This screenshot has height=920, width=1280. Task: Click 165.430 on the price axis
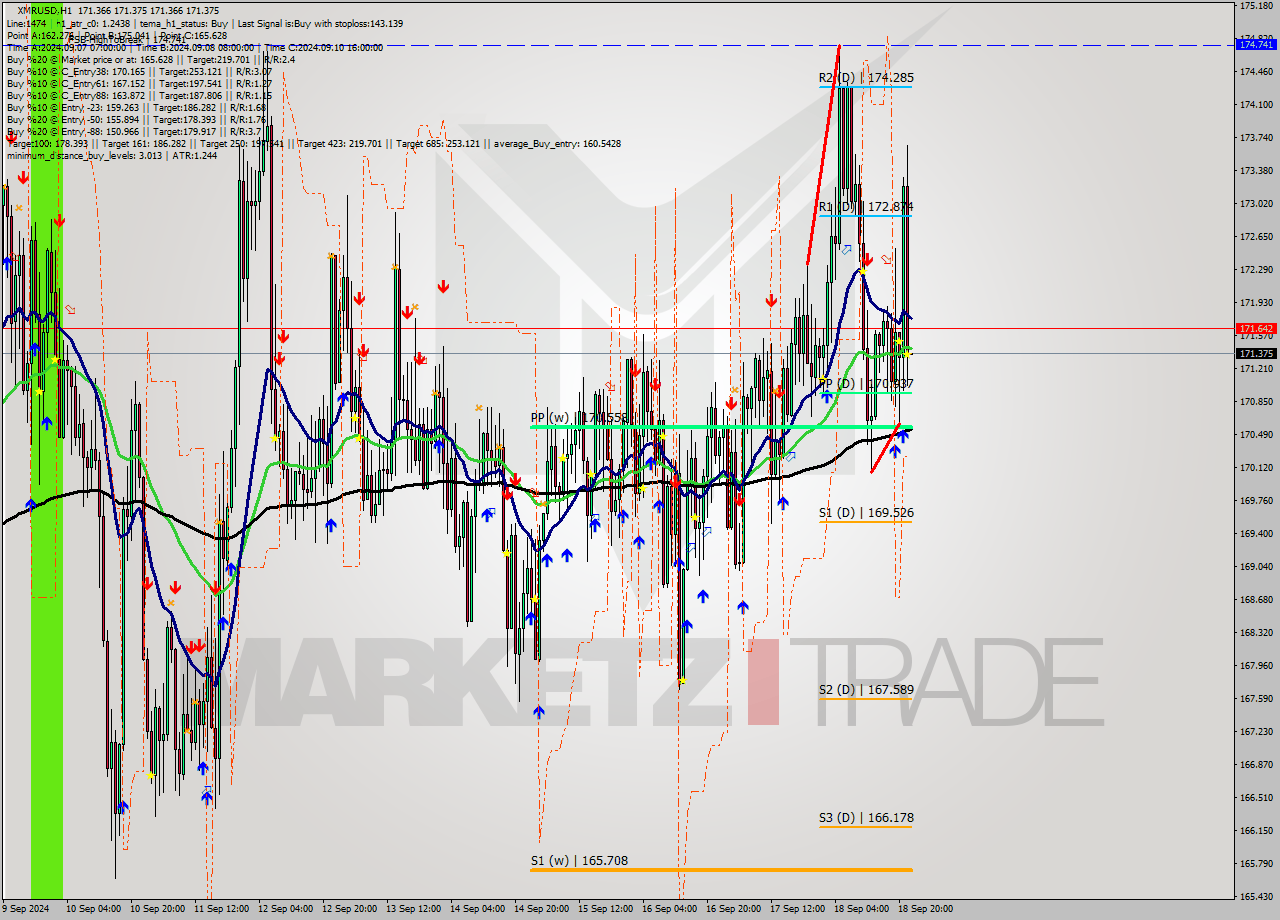pos(1256,896)
